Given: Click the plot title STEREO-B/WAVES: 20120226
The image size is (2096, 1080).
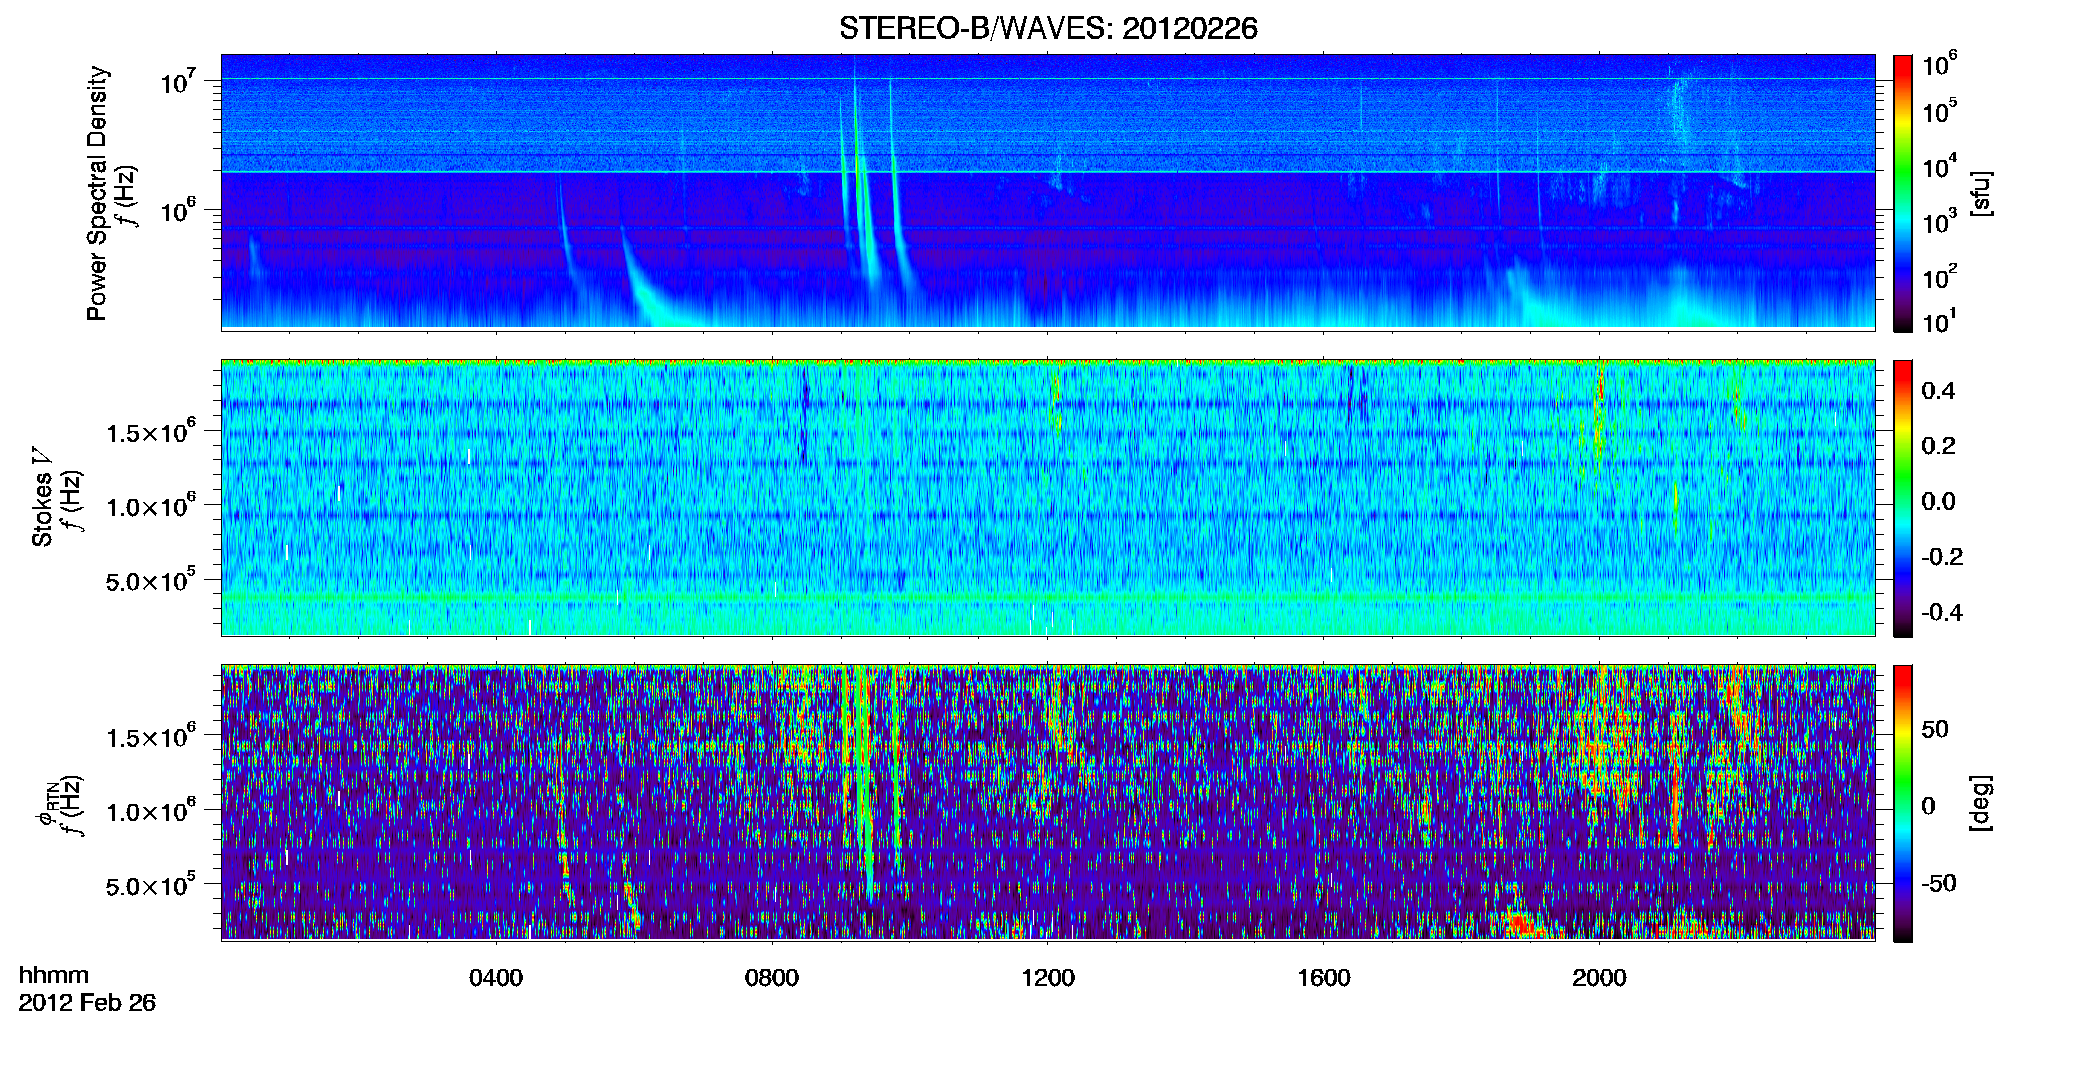Looking at the screenshot, I should [1047, 28].
